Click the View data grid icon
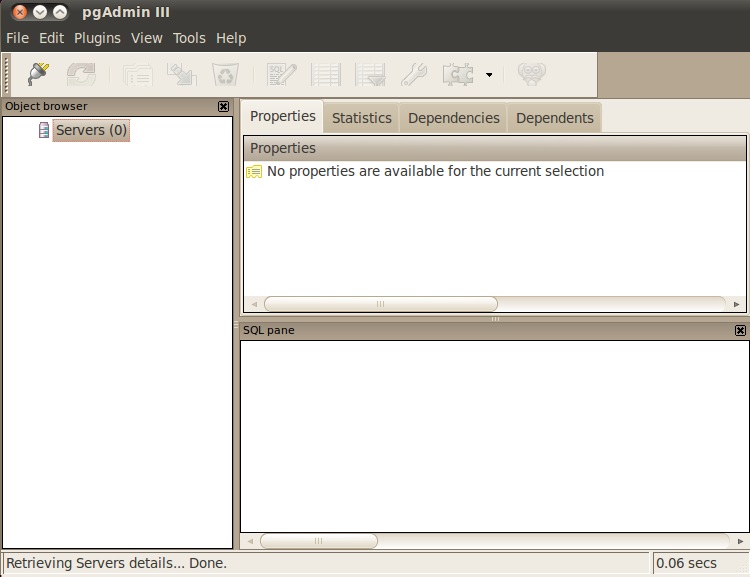Viewport: 750px width, 577px height. pyautogui.click(x=326, y=75)
